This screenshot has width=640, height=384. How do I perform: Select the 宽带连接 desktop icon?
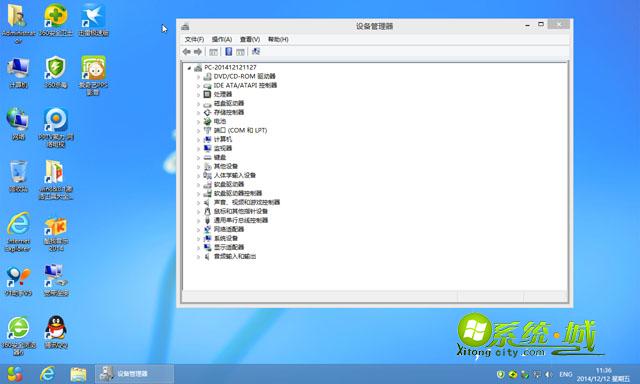tap(56, 276)
